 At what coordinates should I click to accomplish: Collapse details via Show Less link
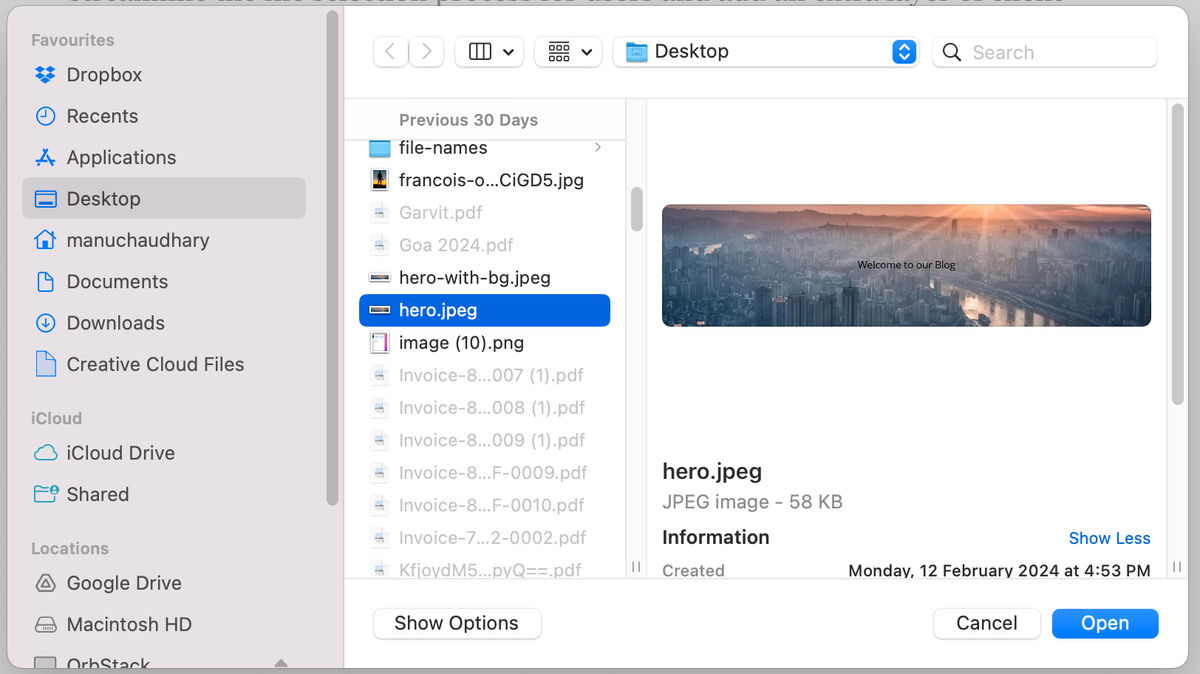(x=1109, y=537)
